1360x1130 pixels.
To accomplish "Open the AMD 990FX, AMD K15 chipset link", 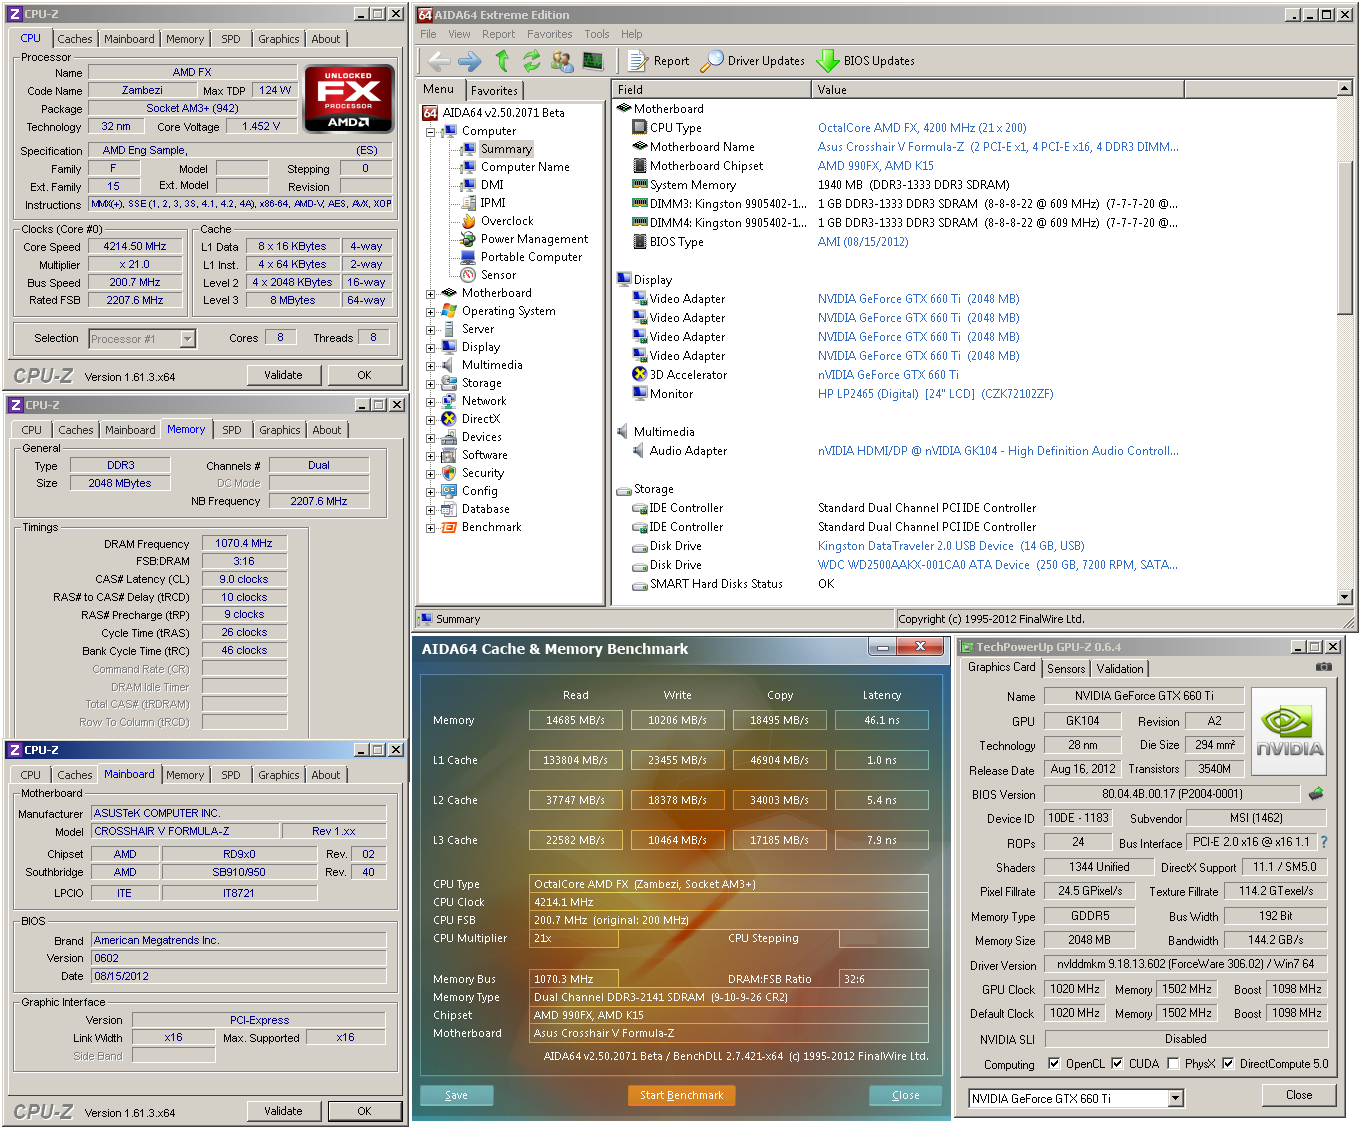I will point(875,166).
